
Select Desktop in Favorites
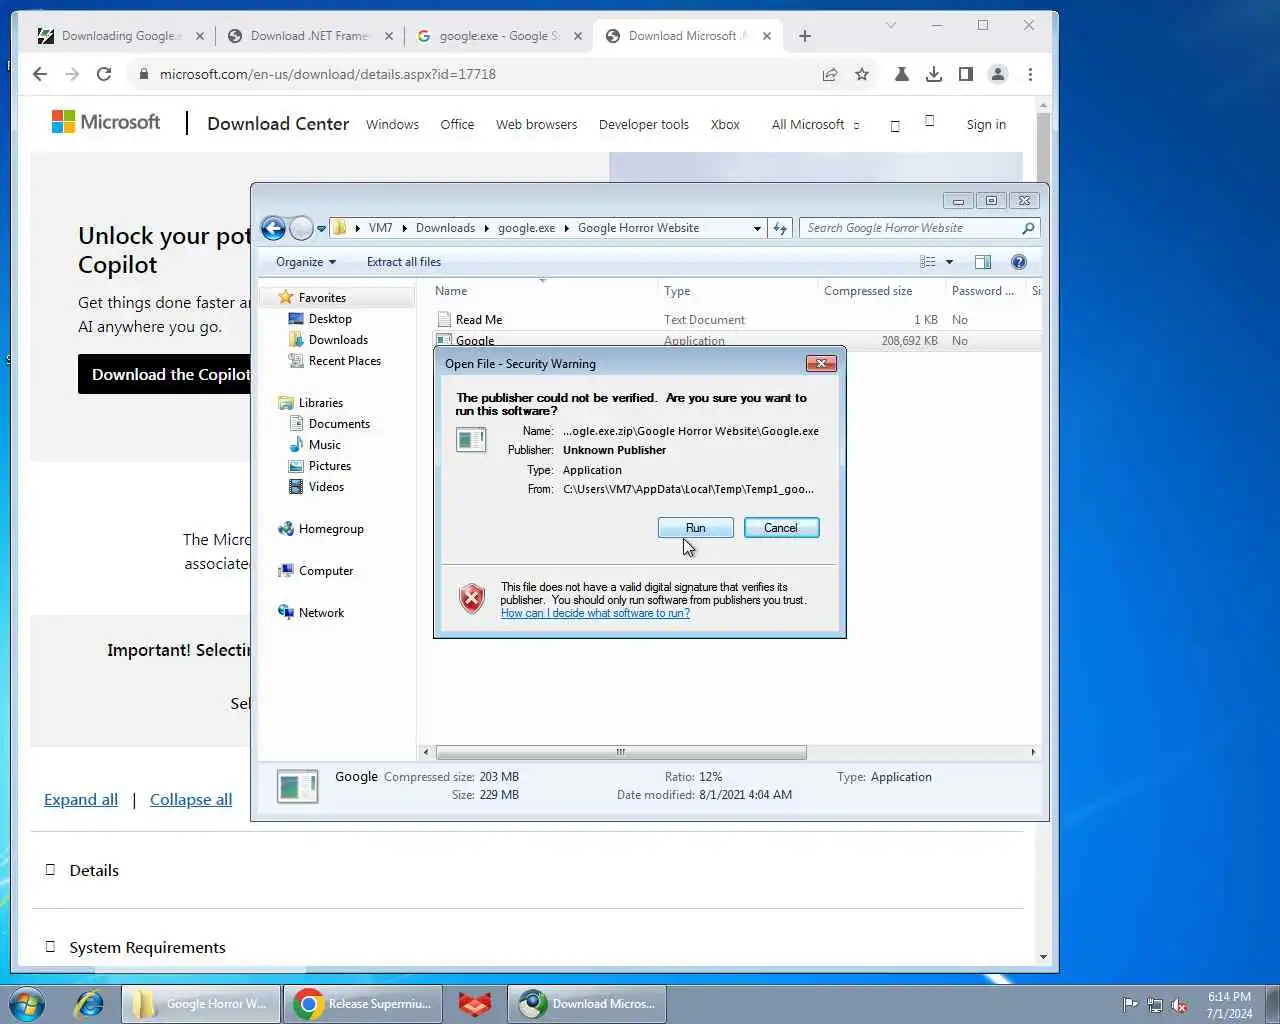click(330, 319)
